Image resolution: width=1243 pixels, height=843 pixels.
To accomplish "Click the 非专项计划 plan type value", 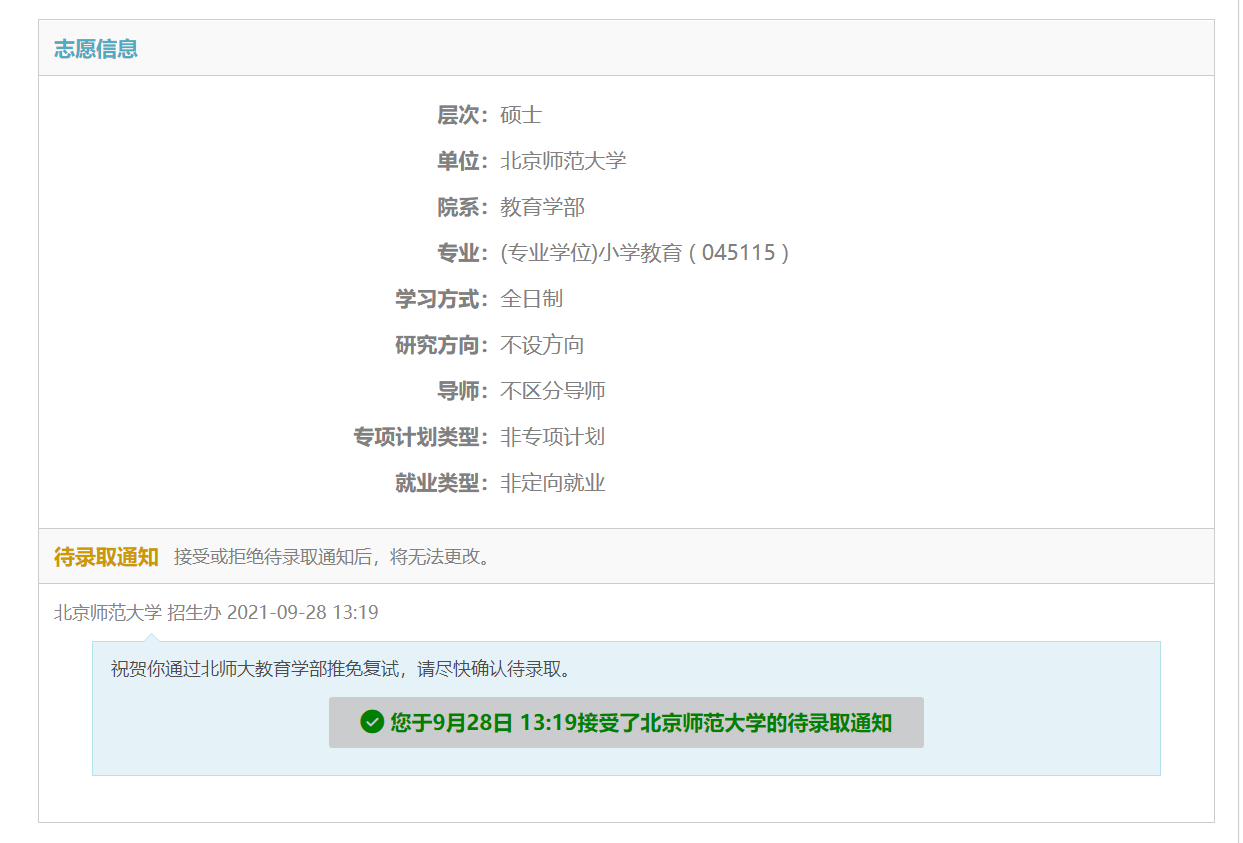I will click(553, 437).
